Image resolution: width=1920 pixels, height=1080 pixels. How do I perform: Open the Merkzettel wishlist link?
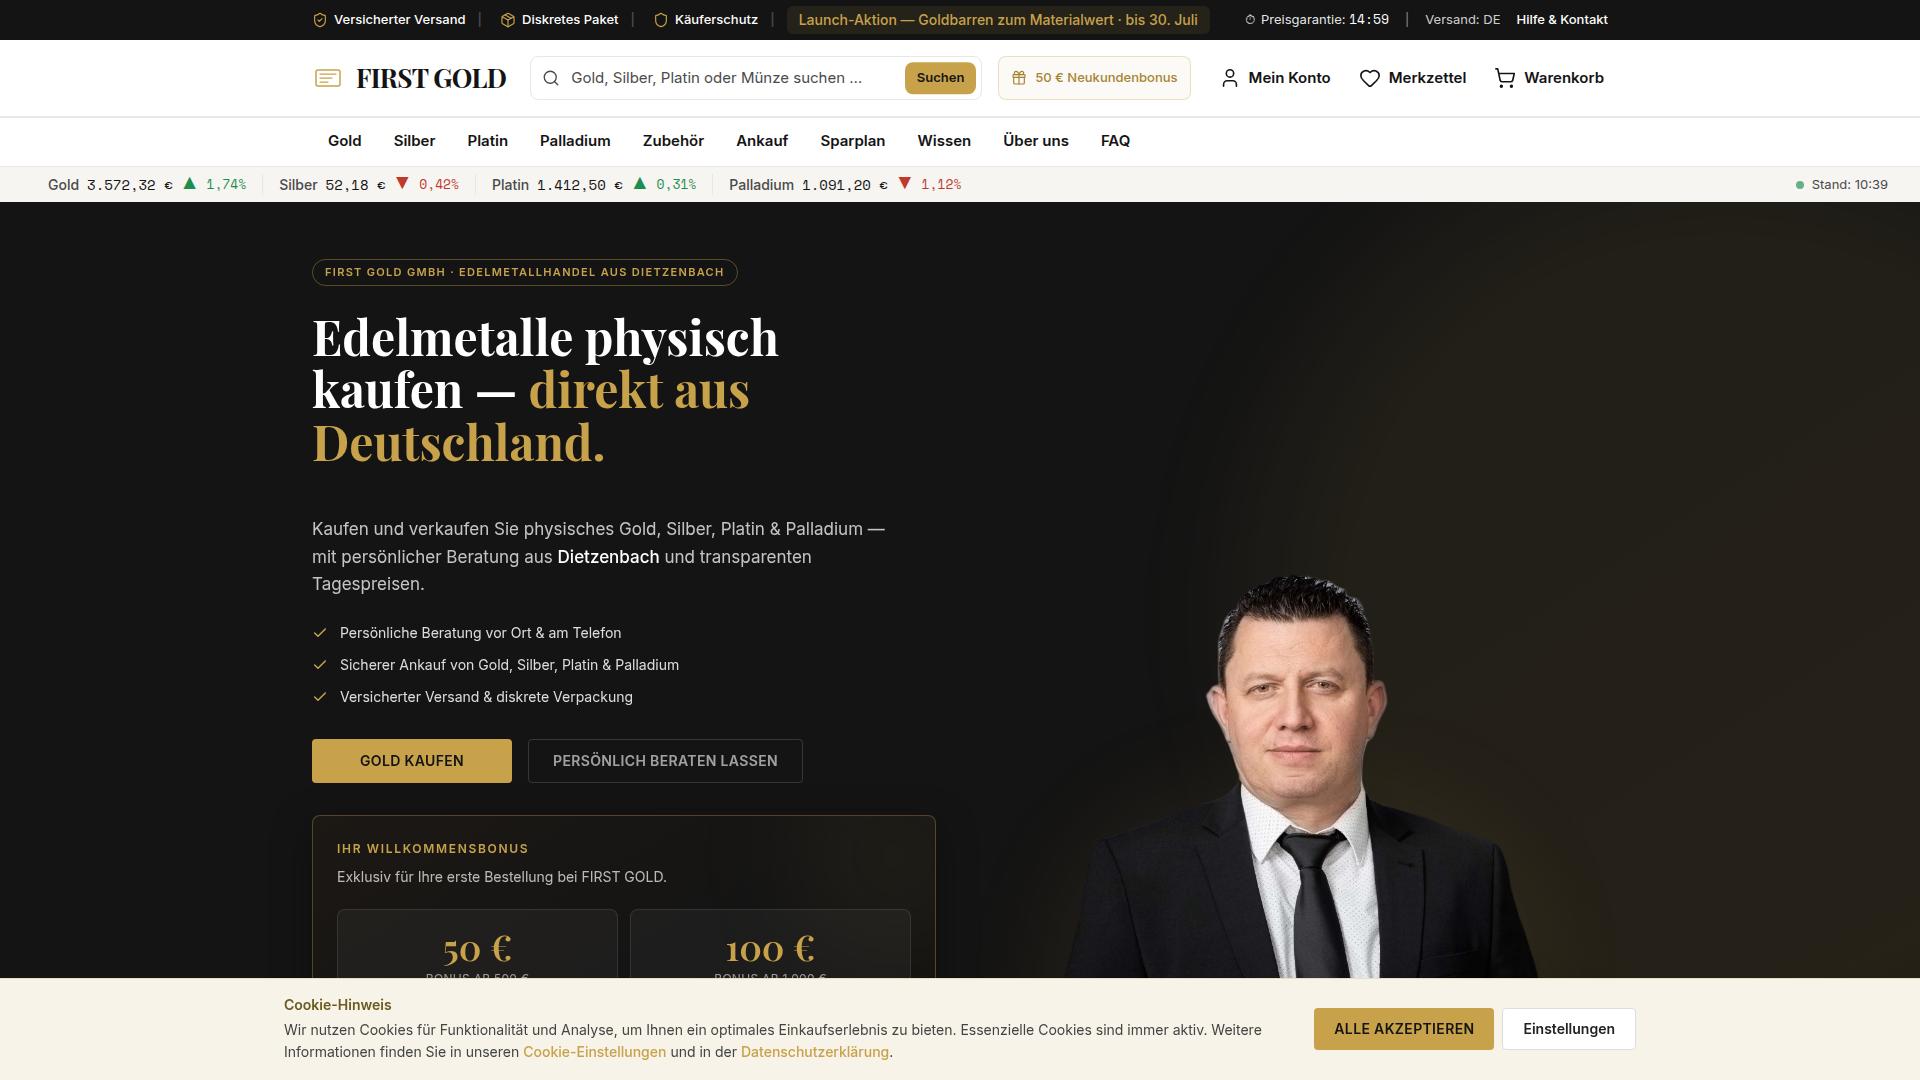(1413, 78)
